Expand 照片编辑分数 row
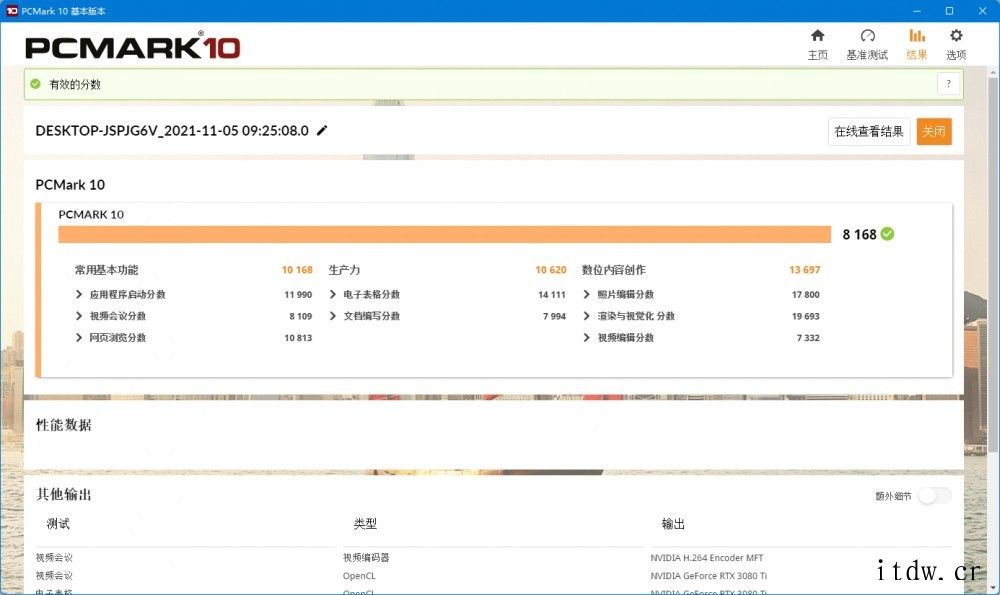The height and width of the screenshot is (595, 1000). pos(587,294)
